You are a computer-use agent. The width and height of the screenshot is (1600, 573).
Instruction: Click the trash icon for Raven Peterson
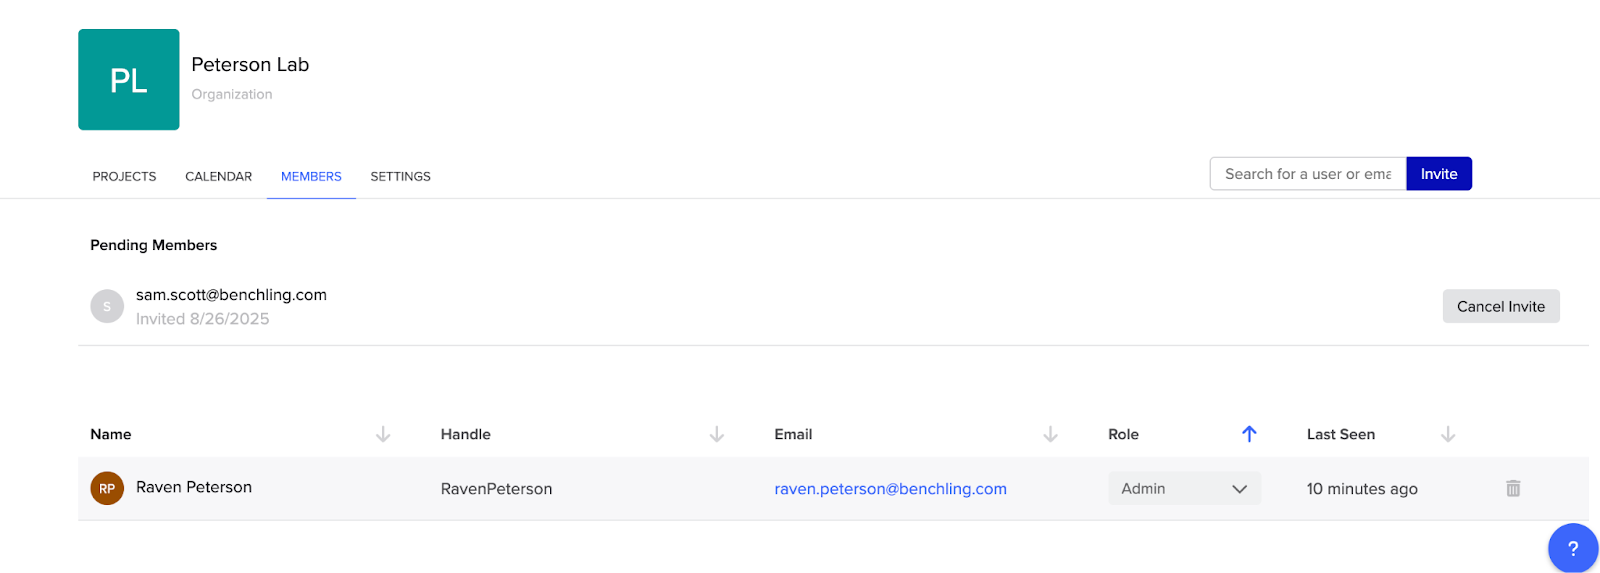1513,488
